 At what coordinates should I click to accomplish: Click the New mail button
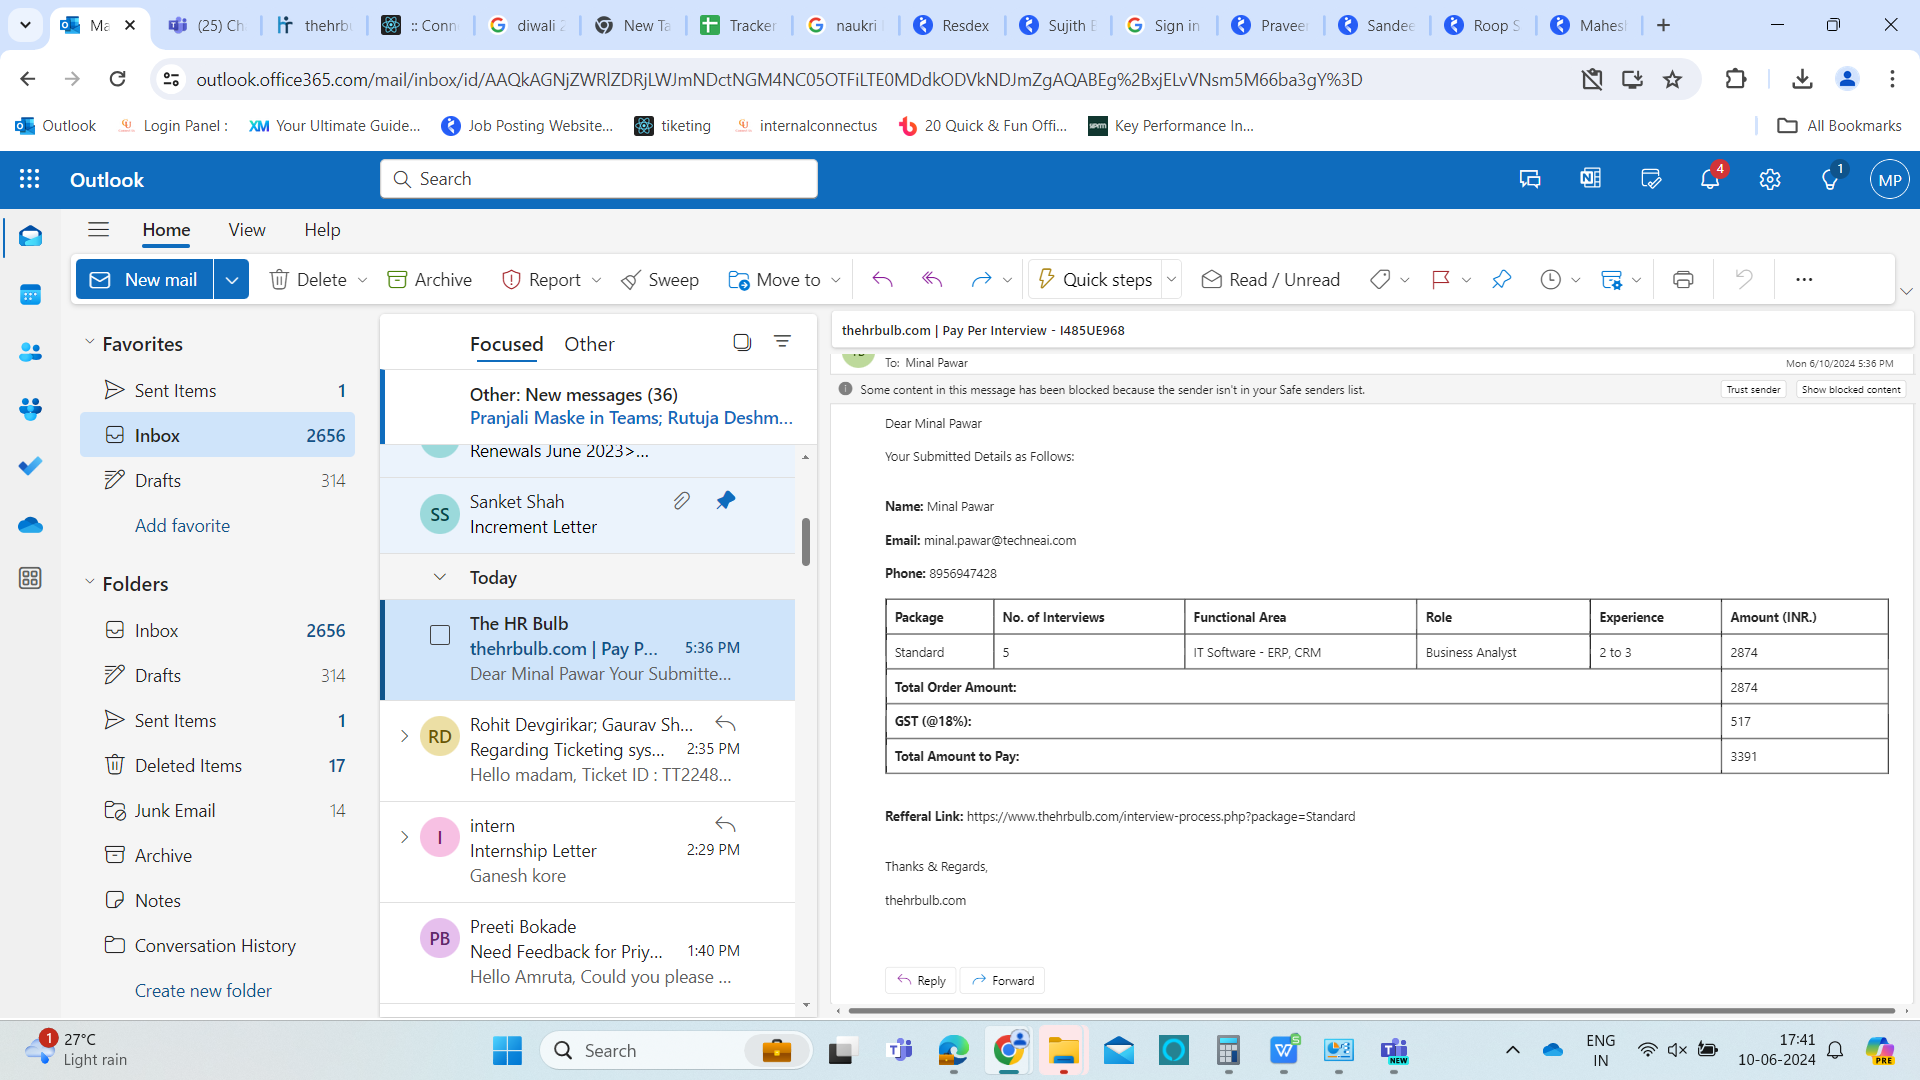coord(145,280)
